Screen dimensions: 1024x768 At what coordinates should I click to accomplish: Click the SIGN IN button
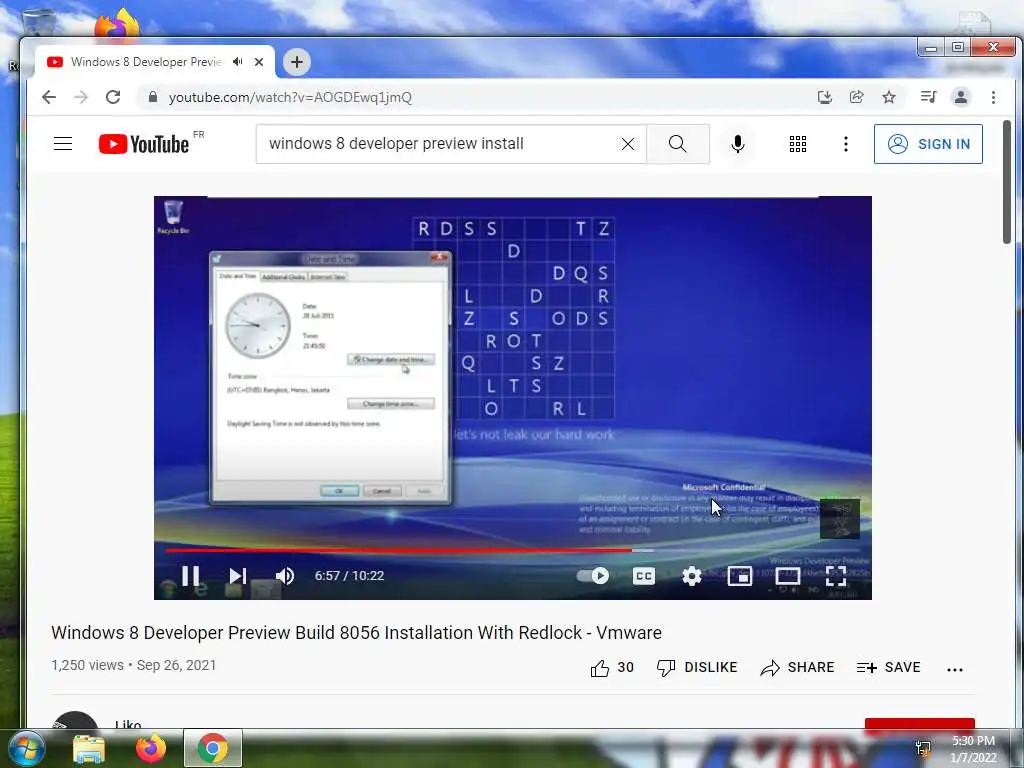[928, 144]
